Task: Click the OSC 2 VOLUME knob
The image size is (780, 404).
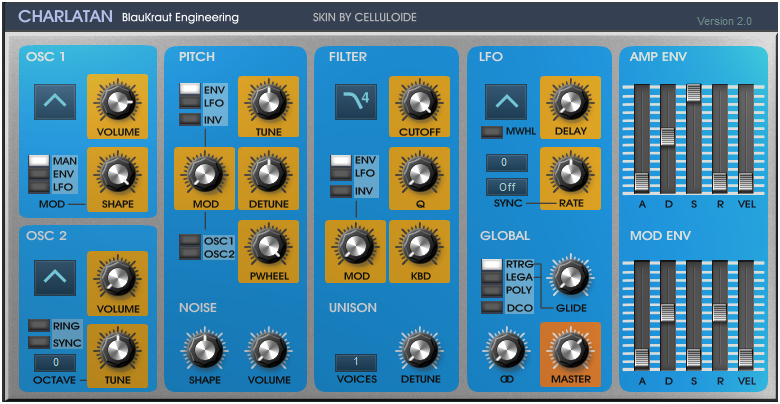Action: tap(117, 278)
